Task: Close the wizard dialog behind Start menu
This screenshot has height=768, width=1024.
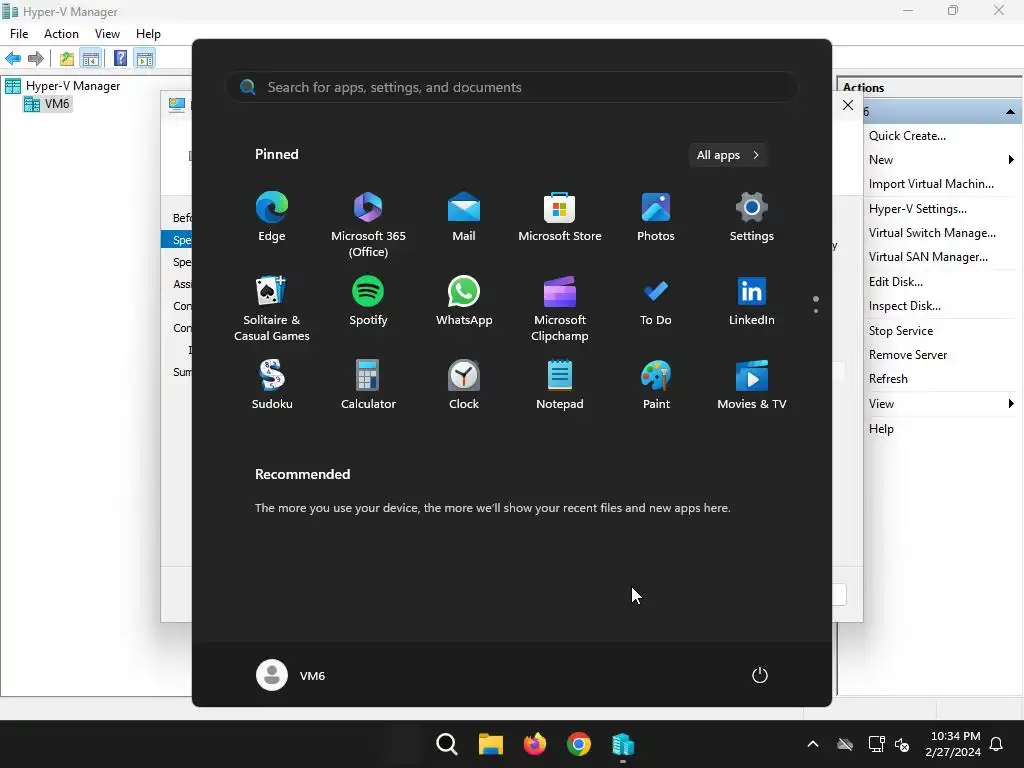Action: point(848,105)
